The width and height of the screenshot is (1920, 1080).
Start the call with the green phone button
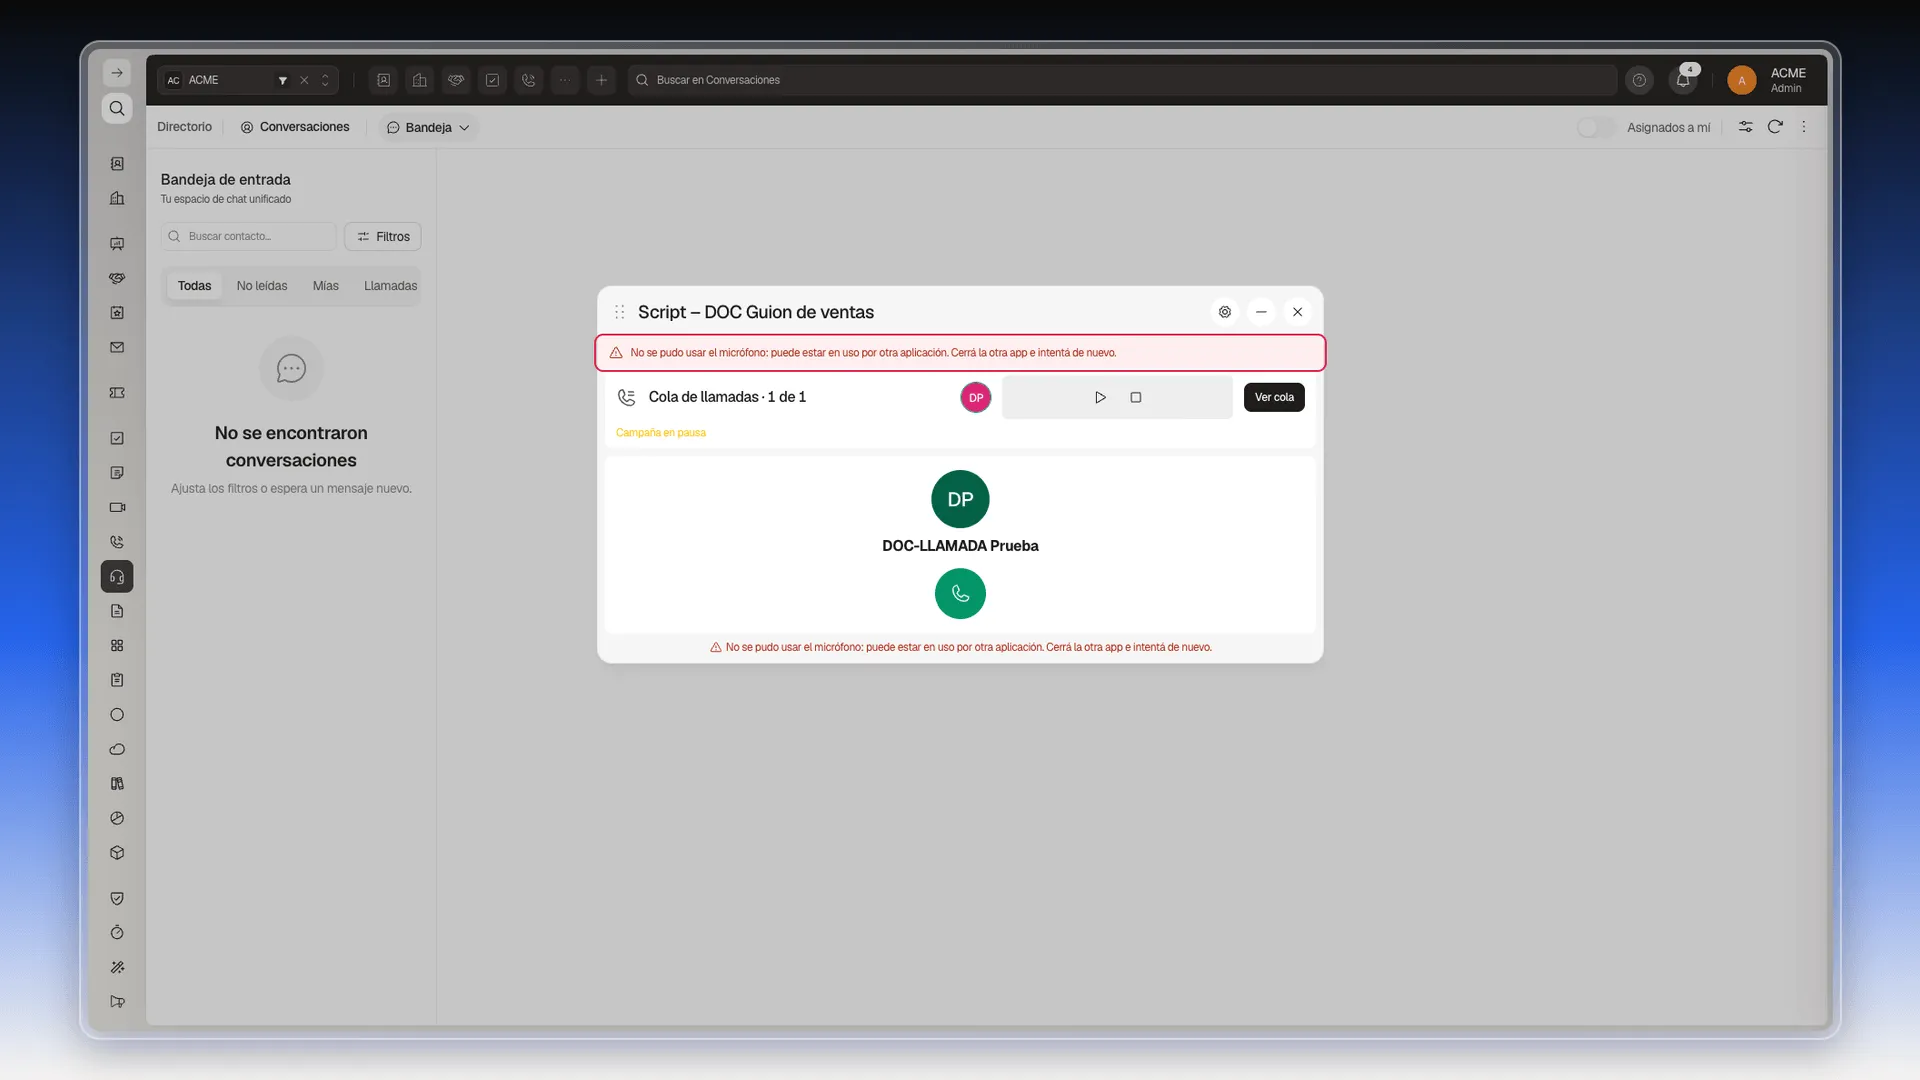click(x=960, y=594)
